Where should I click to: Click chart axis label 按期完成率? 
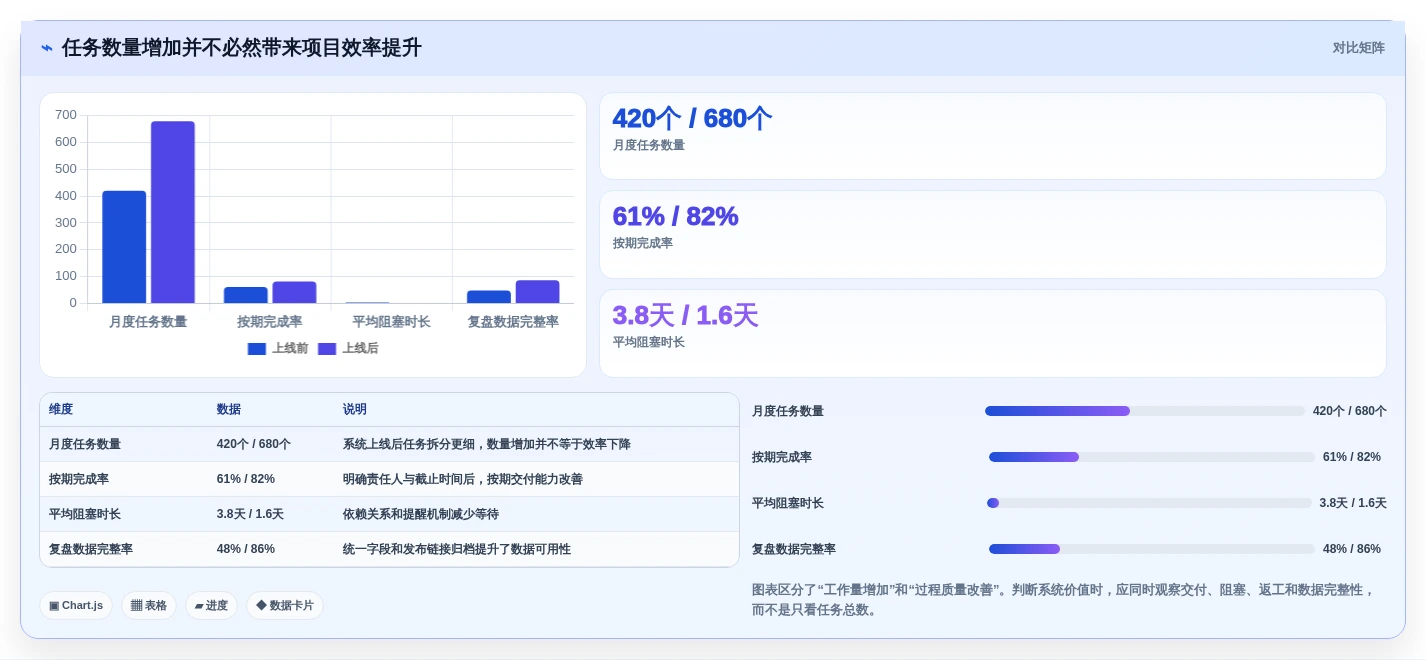click(x=270, y=322)
